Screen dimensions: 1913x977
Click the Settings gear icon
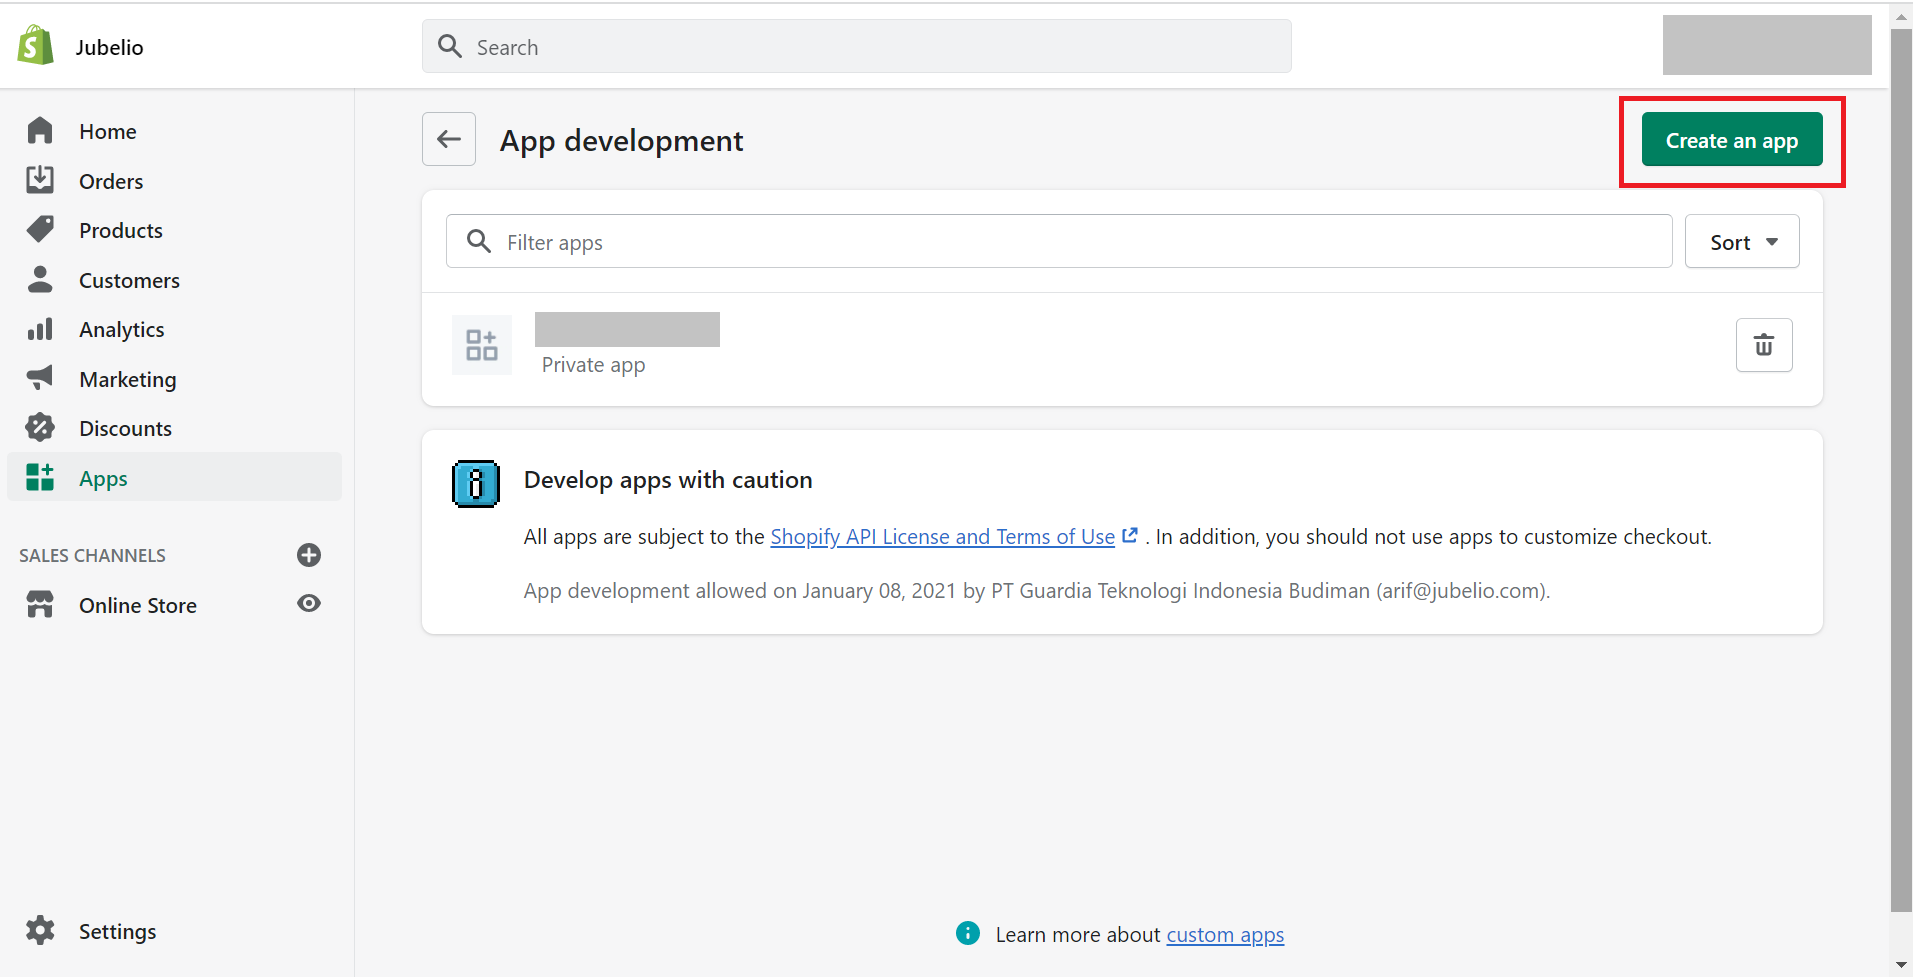pos(40,930)
